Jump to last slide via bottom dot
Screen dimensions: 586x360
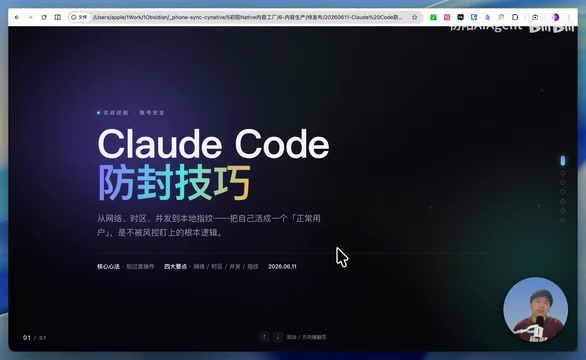[x=563, y=220]
